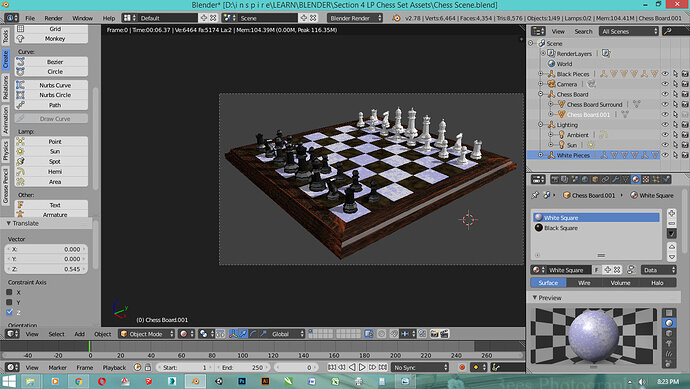Click the red record auto-keyframe button

[x=462, y=367]
